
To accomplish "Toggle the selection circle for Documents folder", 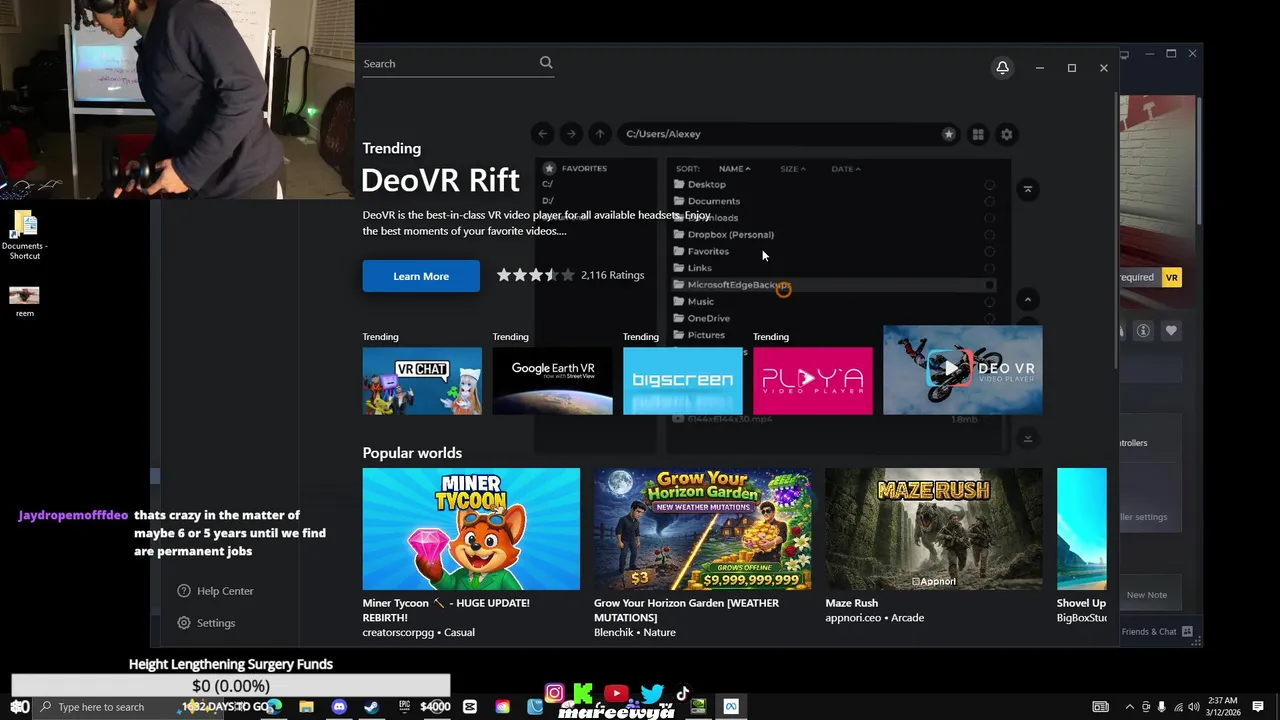I will pos(990,201).
